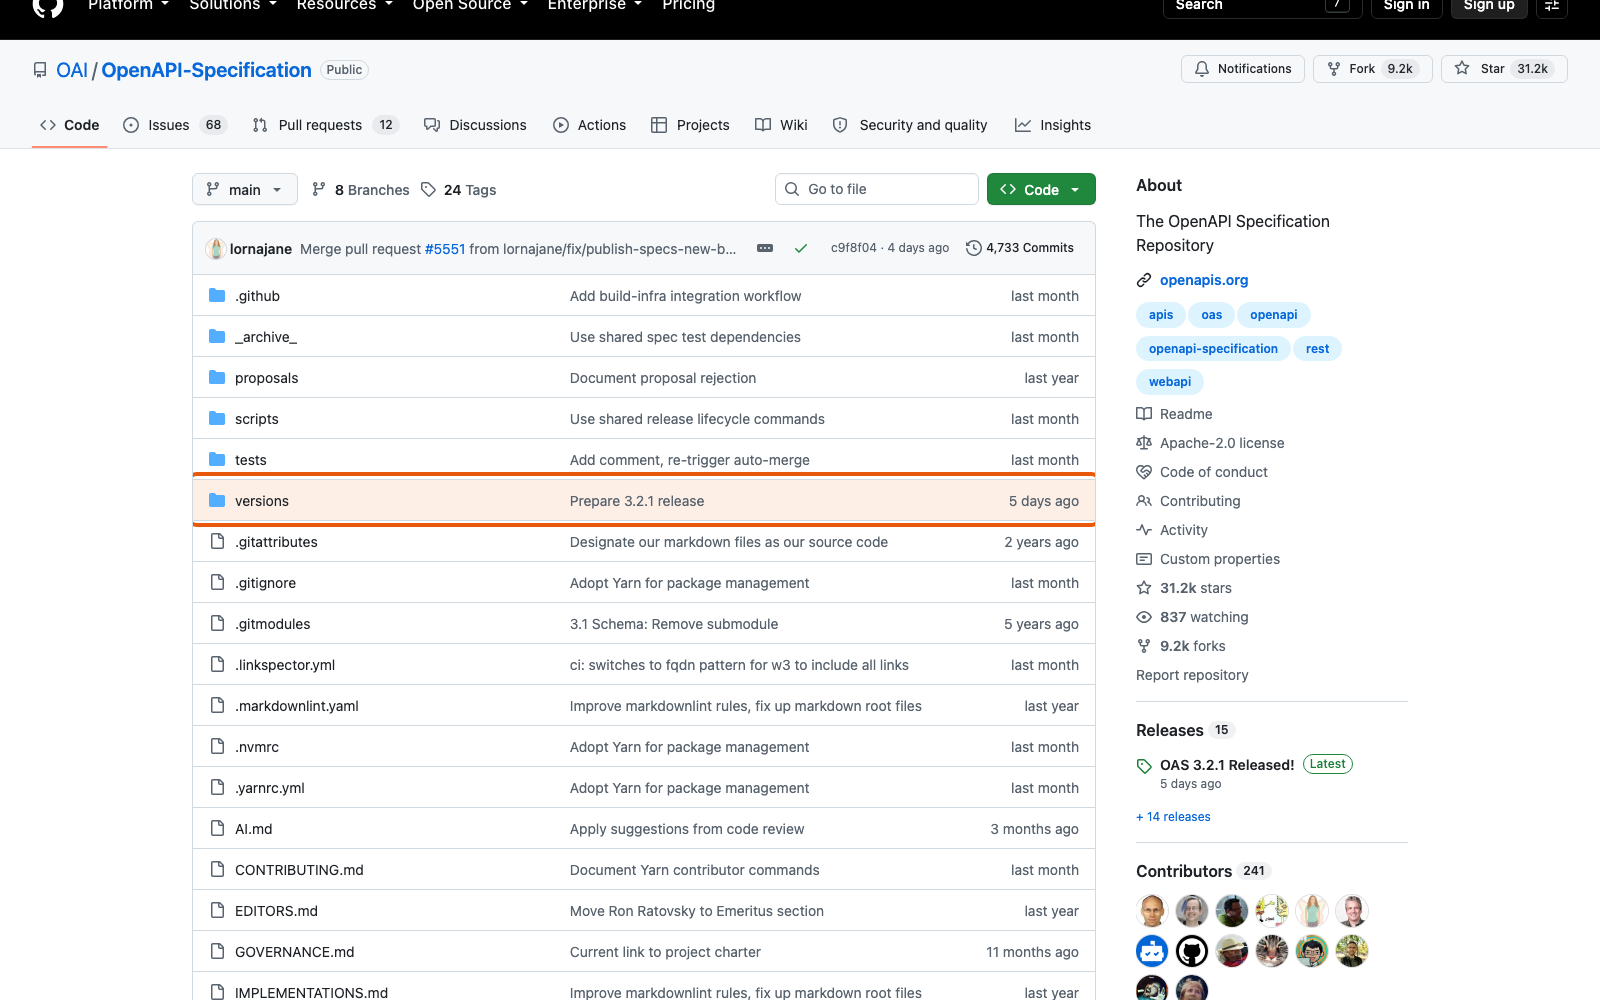Switch to the Issues tab
This screenshot has height=1000, width=1600.
(175, 125)
